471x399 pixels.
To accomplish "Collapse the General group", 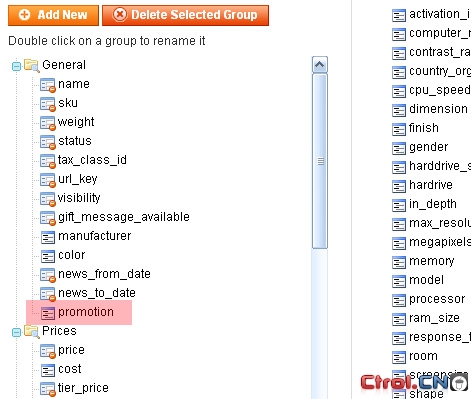I will [x=16, y=66].
